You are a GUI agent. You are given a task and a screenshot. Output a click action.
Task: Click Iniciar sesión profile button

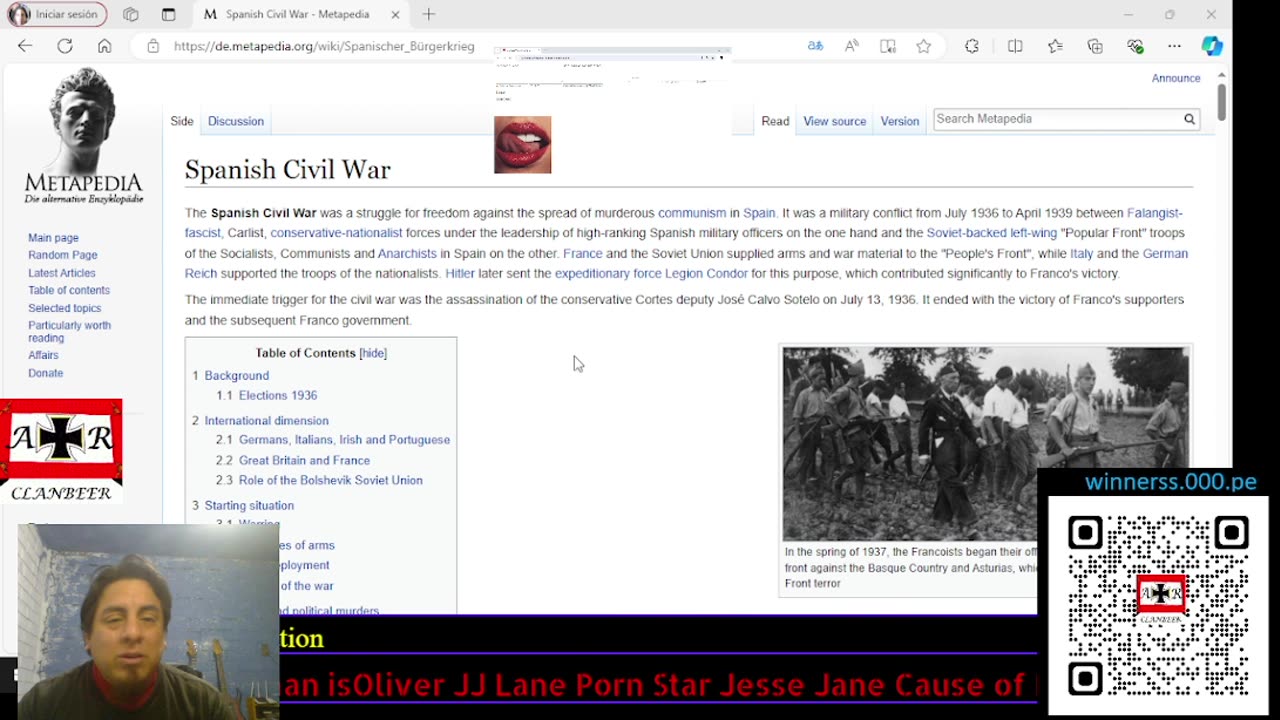click(56, 14)
